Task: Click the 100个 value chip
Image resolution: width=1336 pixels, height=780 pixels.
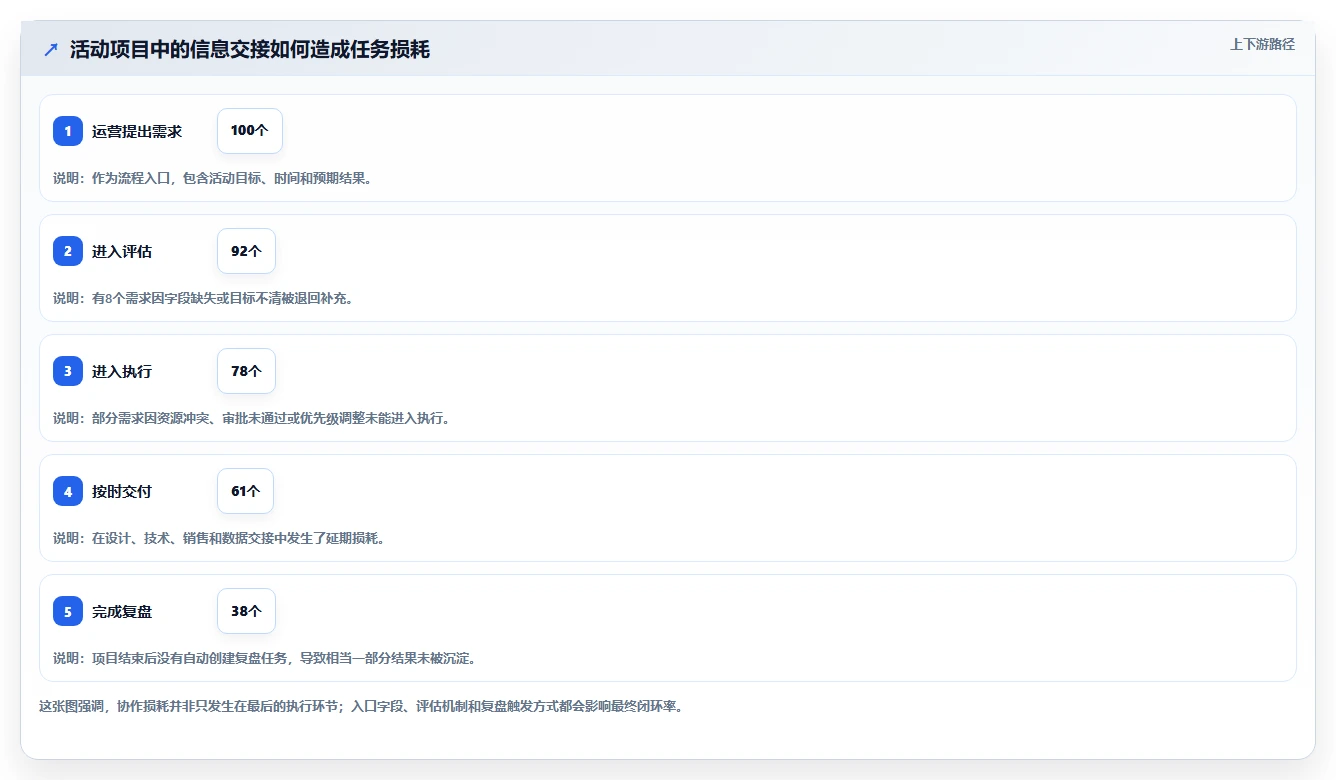Action: (x=250, y=131)
